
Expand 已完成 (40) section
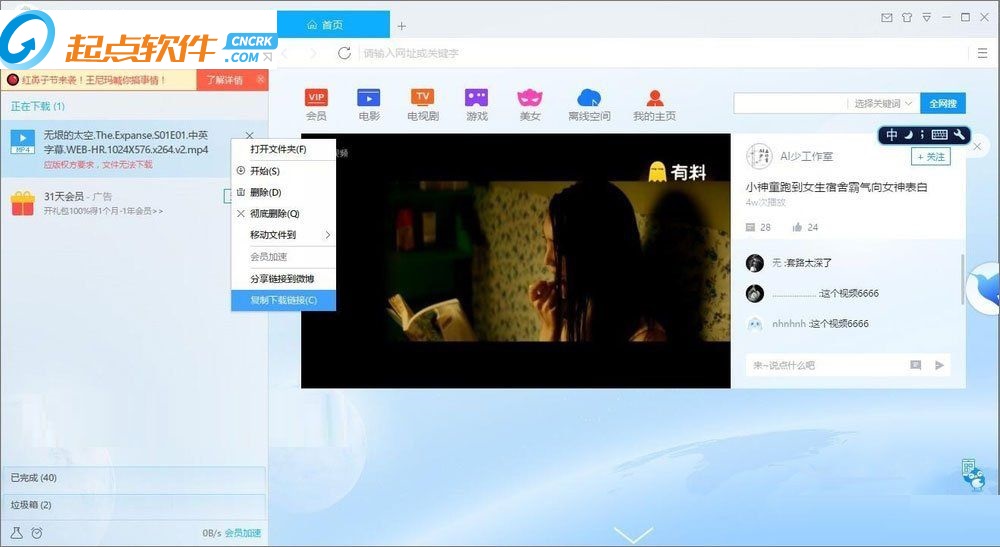pos(134,478)
